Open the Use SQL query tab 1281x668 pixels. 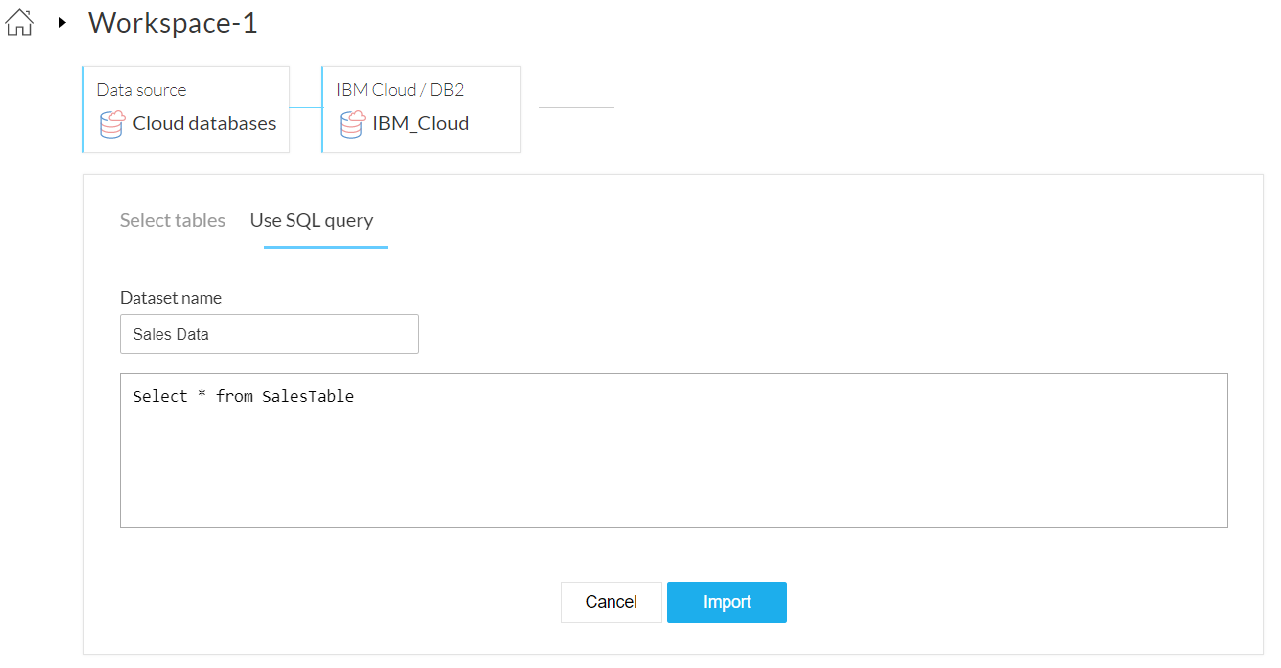[311, 220]
